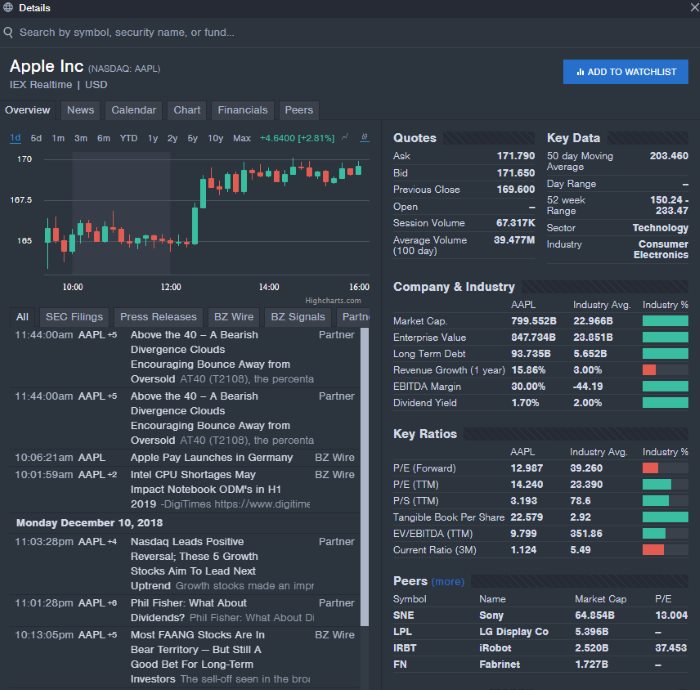700x690 pixels.
Task: Click the SNE peer symbol
Action: pos(404,615)
